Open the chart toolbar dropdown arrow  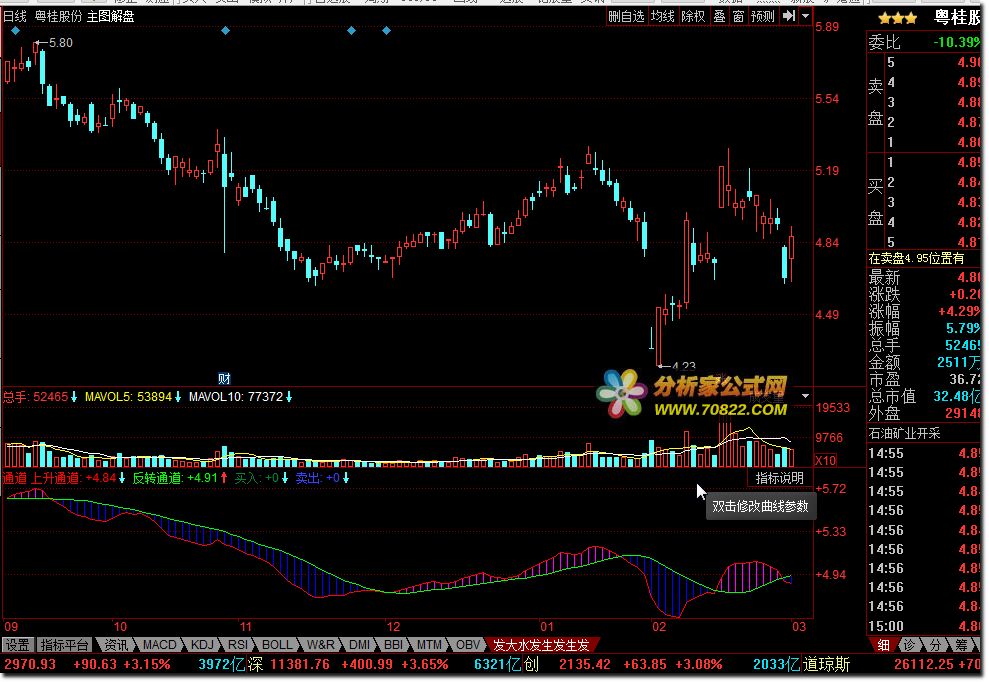[805, 16]
